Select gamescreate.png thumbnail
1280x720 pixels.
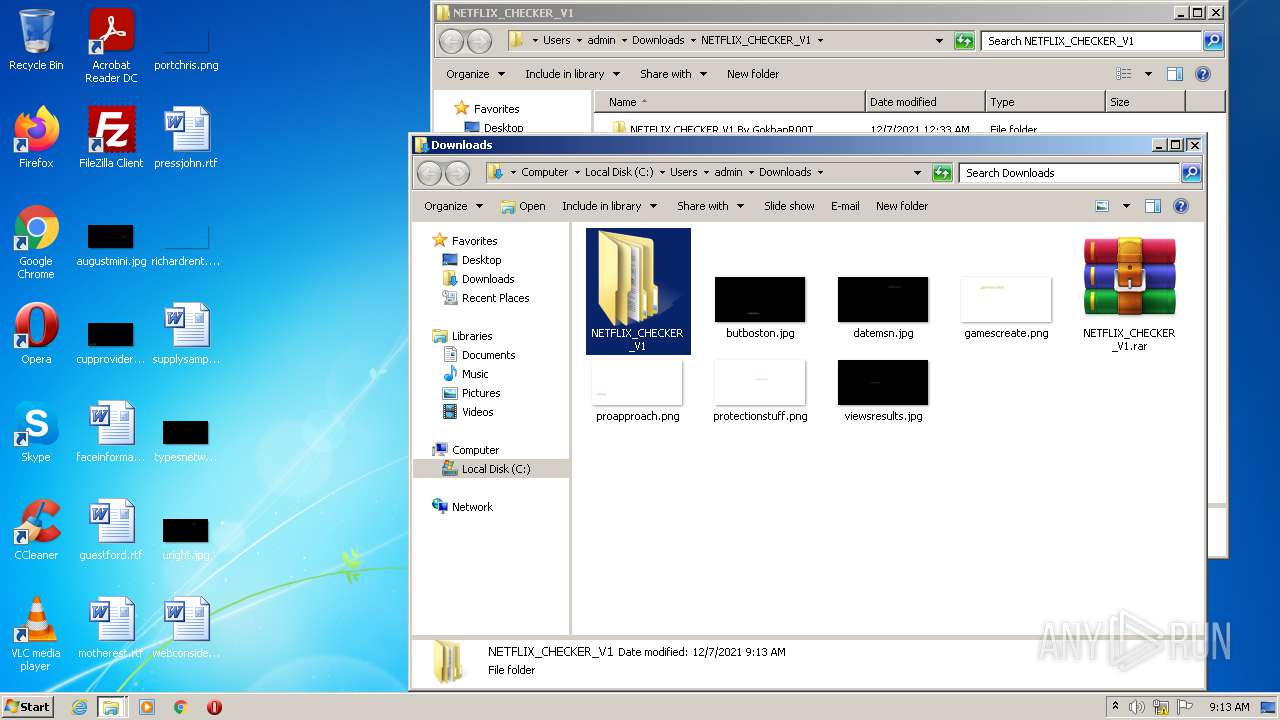(x=1006, y=309)
